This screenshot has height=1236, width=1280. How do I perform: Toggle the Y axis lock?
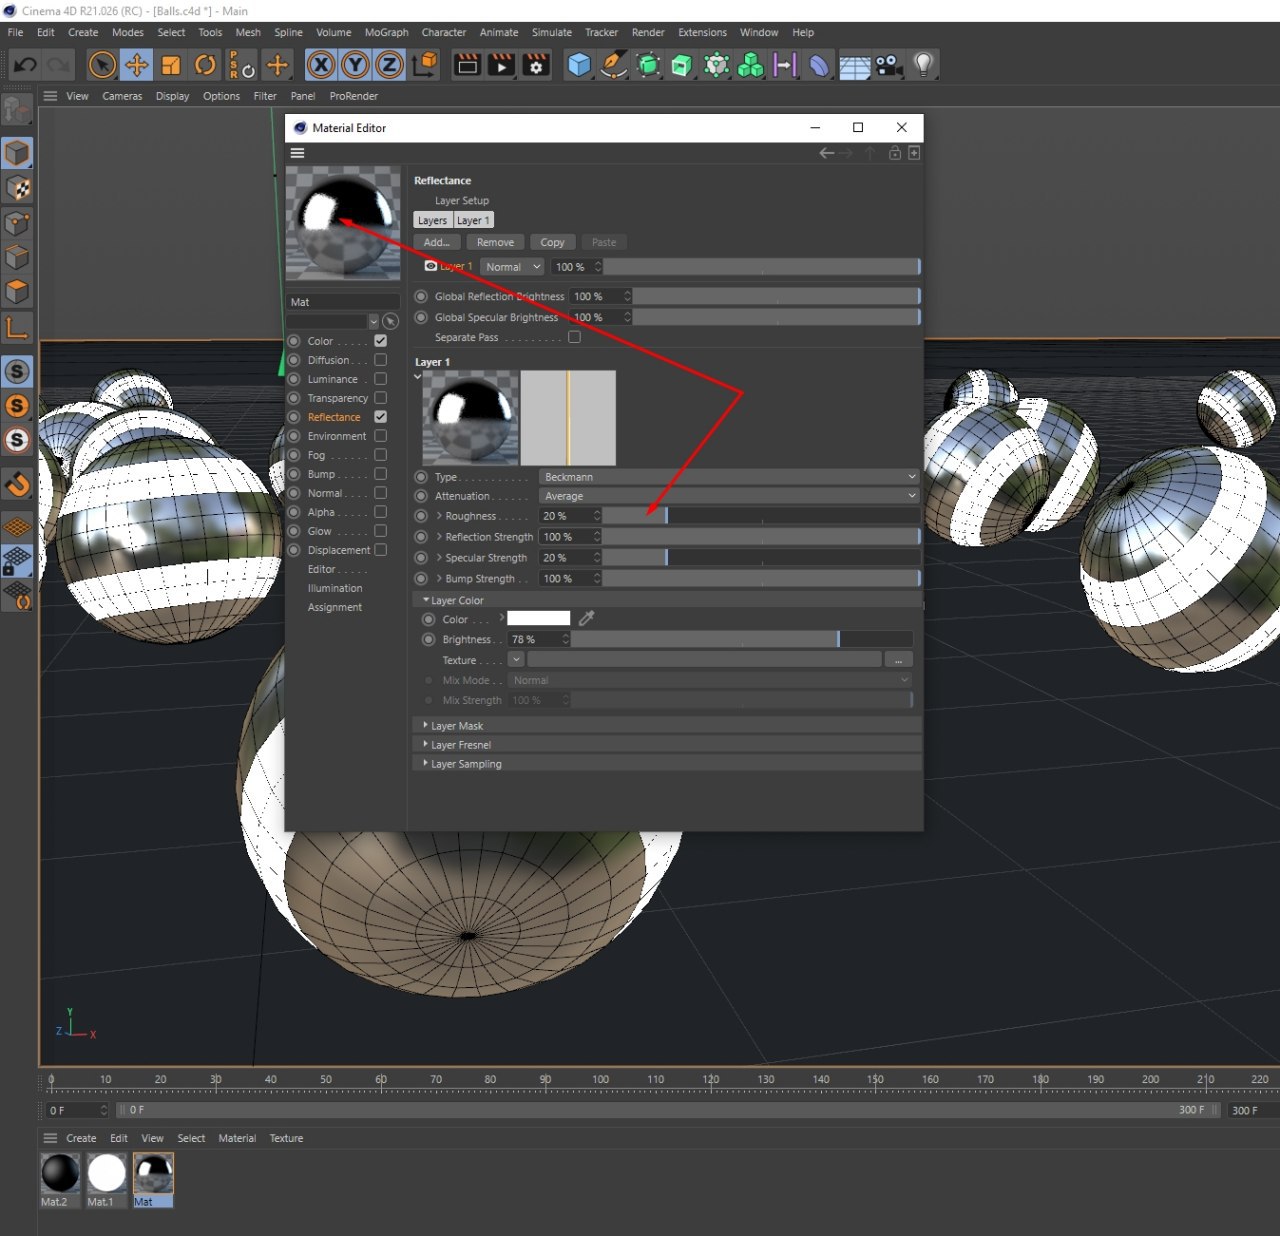tap(355, 66)
